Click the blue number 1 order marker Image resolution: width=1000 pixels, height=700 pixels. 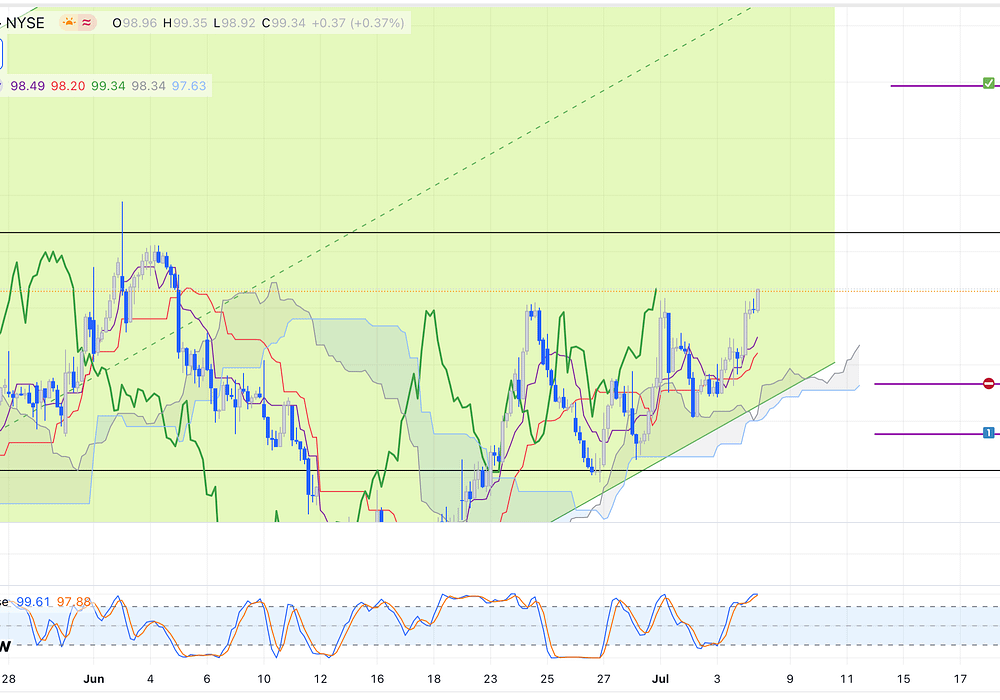tap(988, 433)
